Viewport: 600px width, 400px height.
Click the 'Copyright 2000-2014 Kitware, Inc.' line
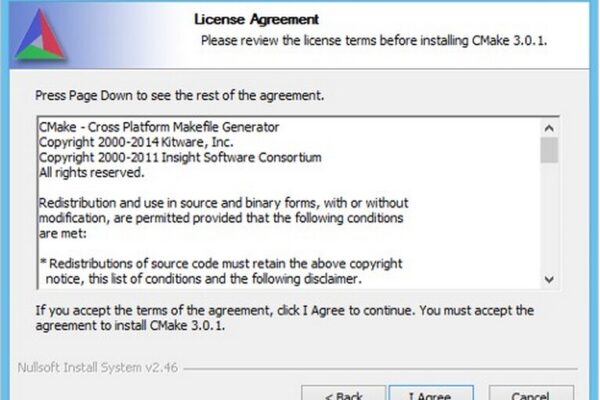(x=136, y=142)
